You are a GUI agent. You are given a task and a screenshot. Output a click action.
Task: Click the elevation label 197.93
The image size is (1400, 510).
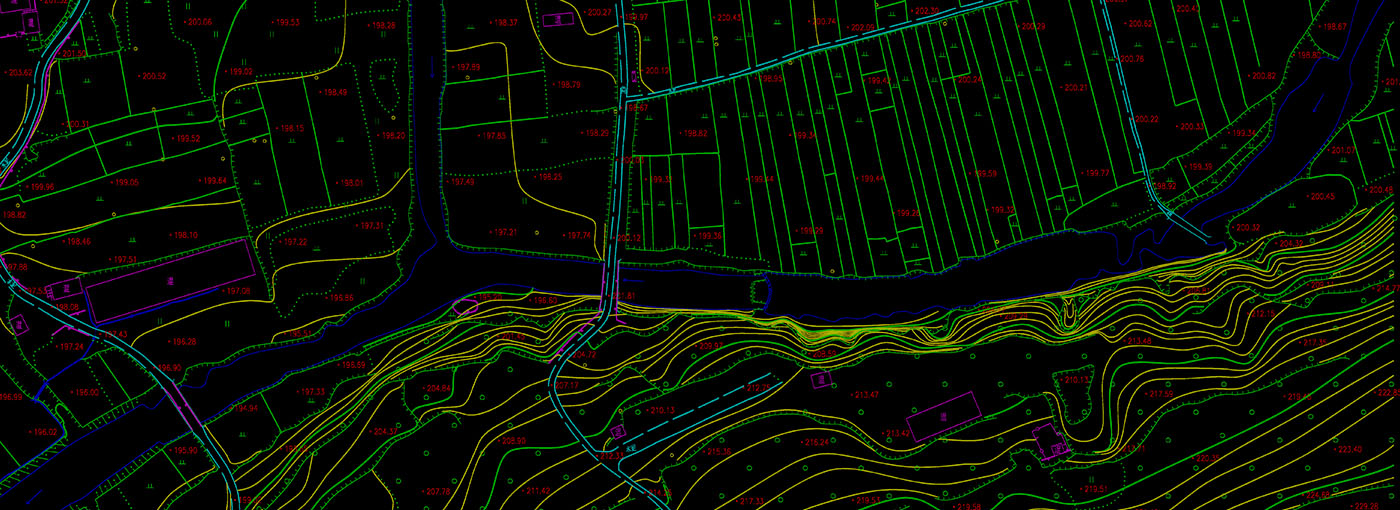point(465,67)
